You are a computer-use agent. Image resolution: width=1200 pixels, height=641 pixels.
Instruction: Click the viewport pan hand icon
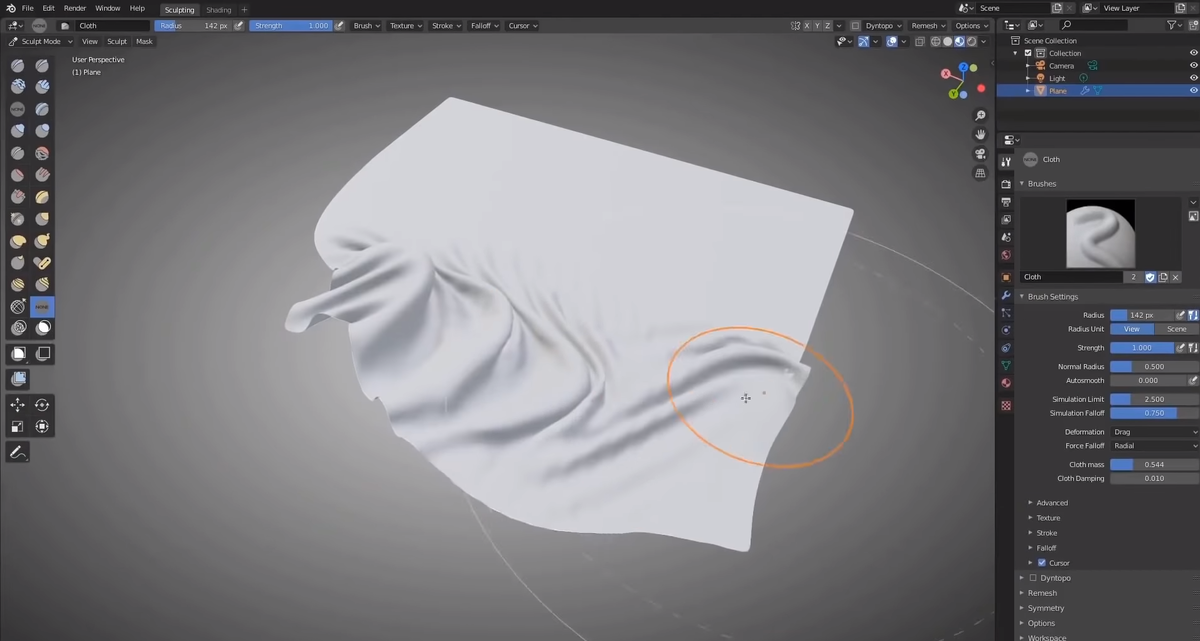(x=981, y=135)
